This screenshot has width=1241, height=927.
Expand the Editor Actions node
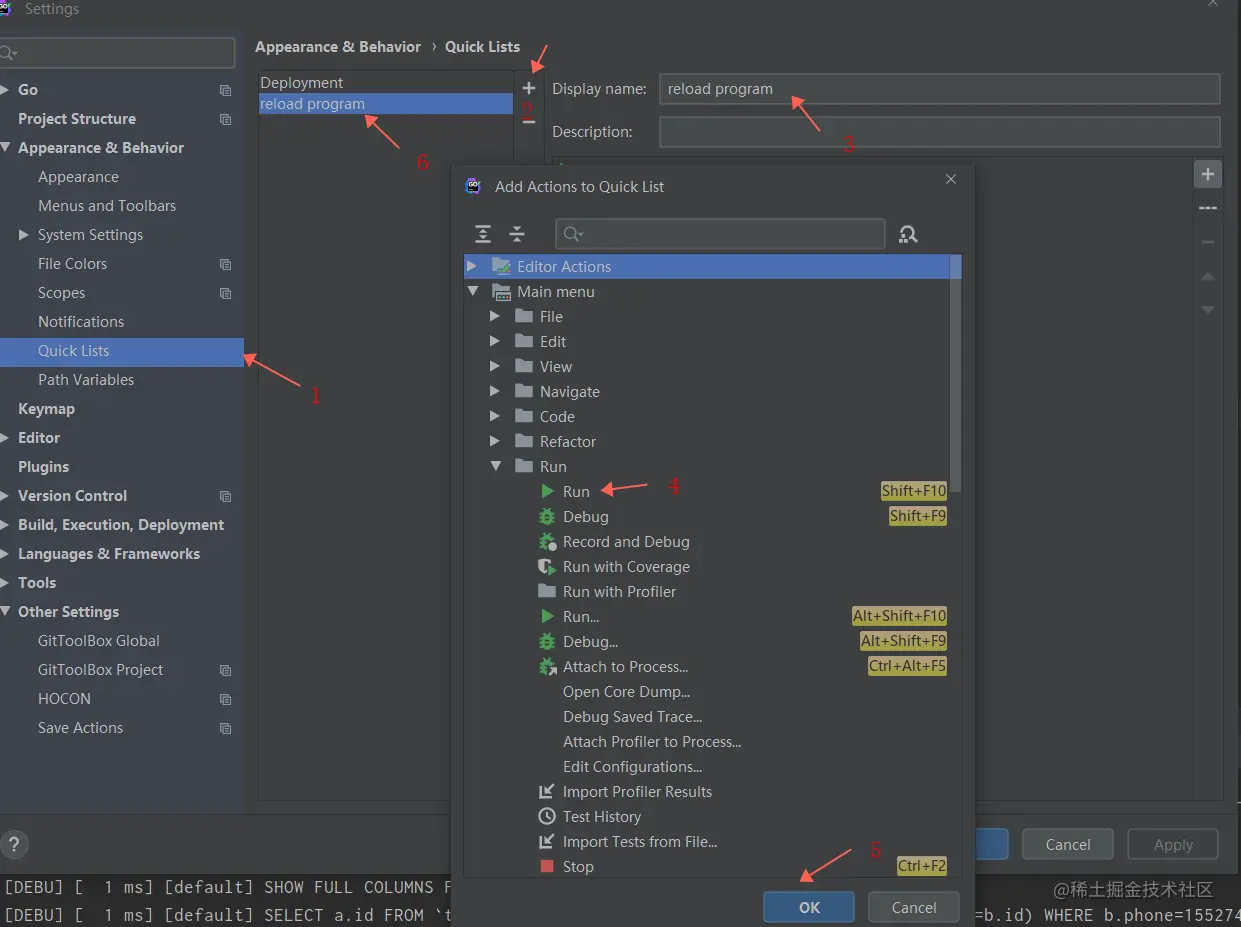click(472, 266)
